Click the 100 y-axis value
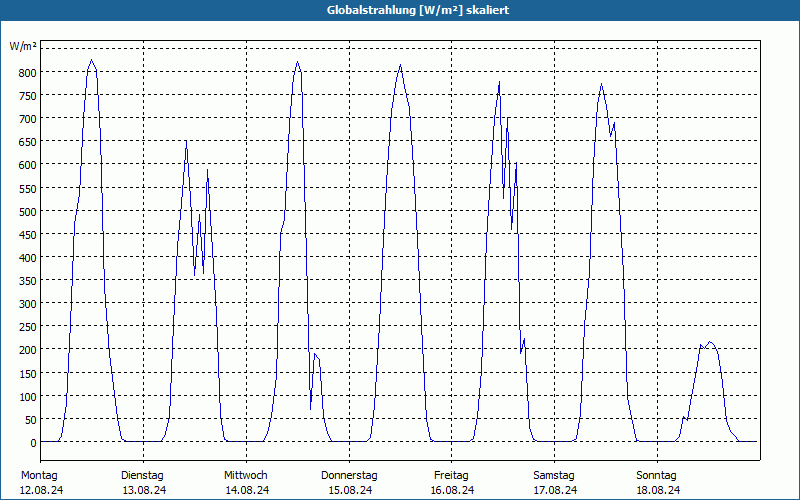This screenshot has height=500, width=800. (28, 397)
